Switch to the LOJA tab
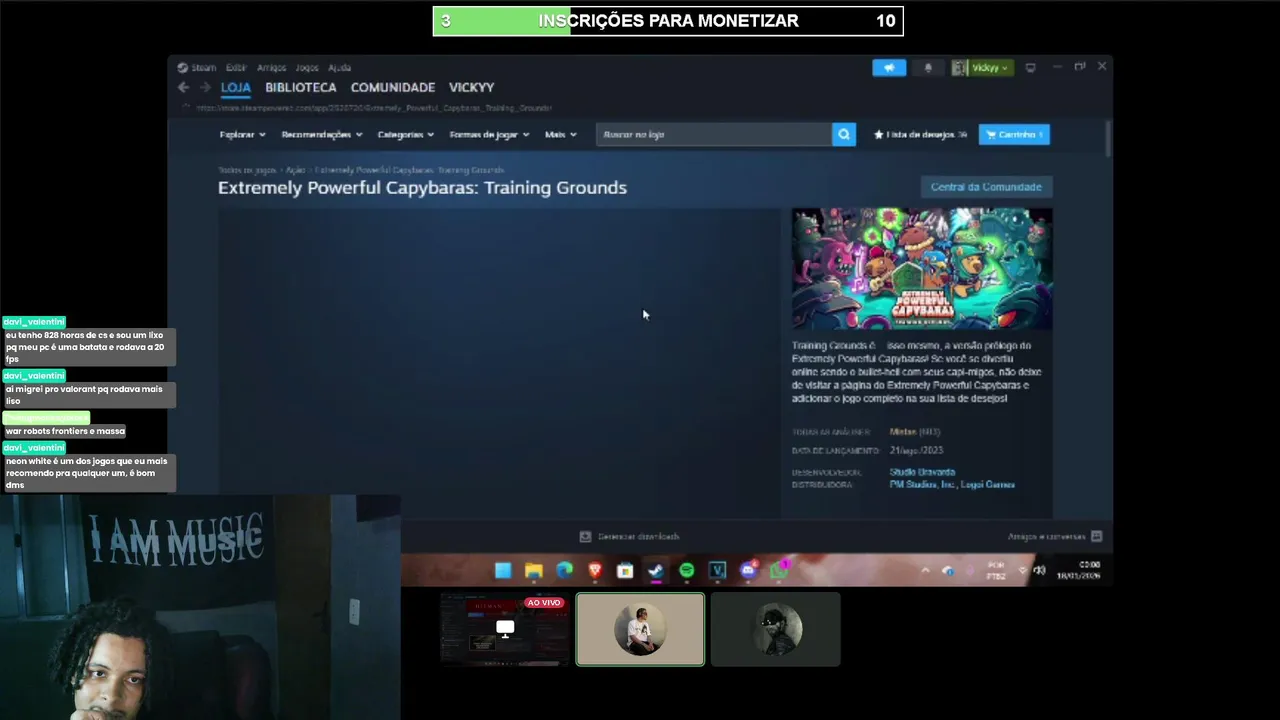 236,87
